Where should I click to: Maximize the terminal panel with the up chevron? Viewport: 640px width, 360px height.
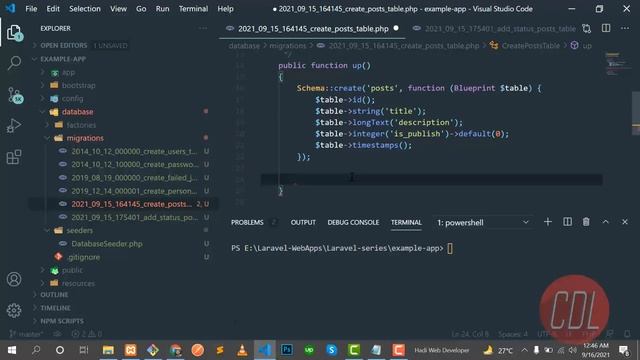click(606, 222)
